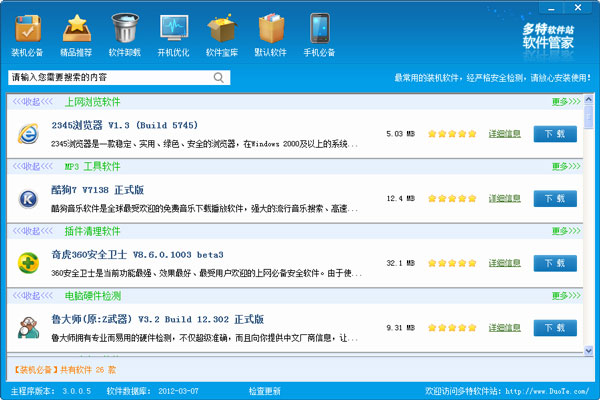Image resolution: width=600 pixels, height=400 pixels.
Task: Open the 精品推荐 star icon
Action: coord(77,28)
